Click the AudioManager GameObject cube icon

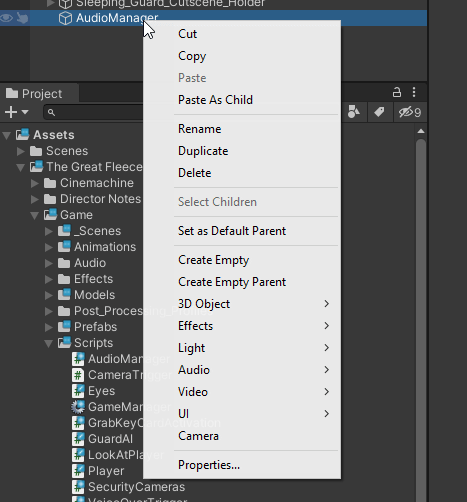click(65, 18)
